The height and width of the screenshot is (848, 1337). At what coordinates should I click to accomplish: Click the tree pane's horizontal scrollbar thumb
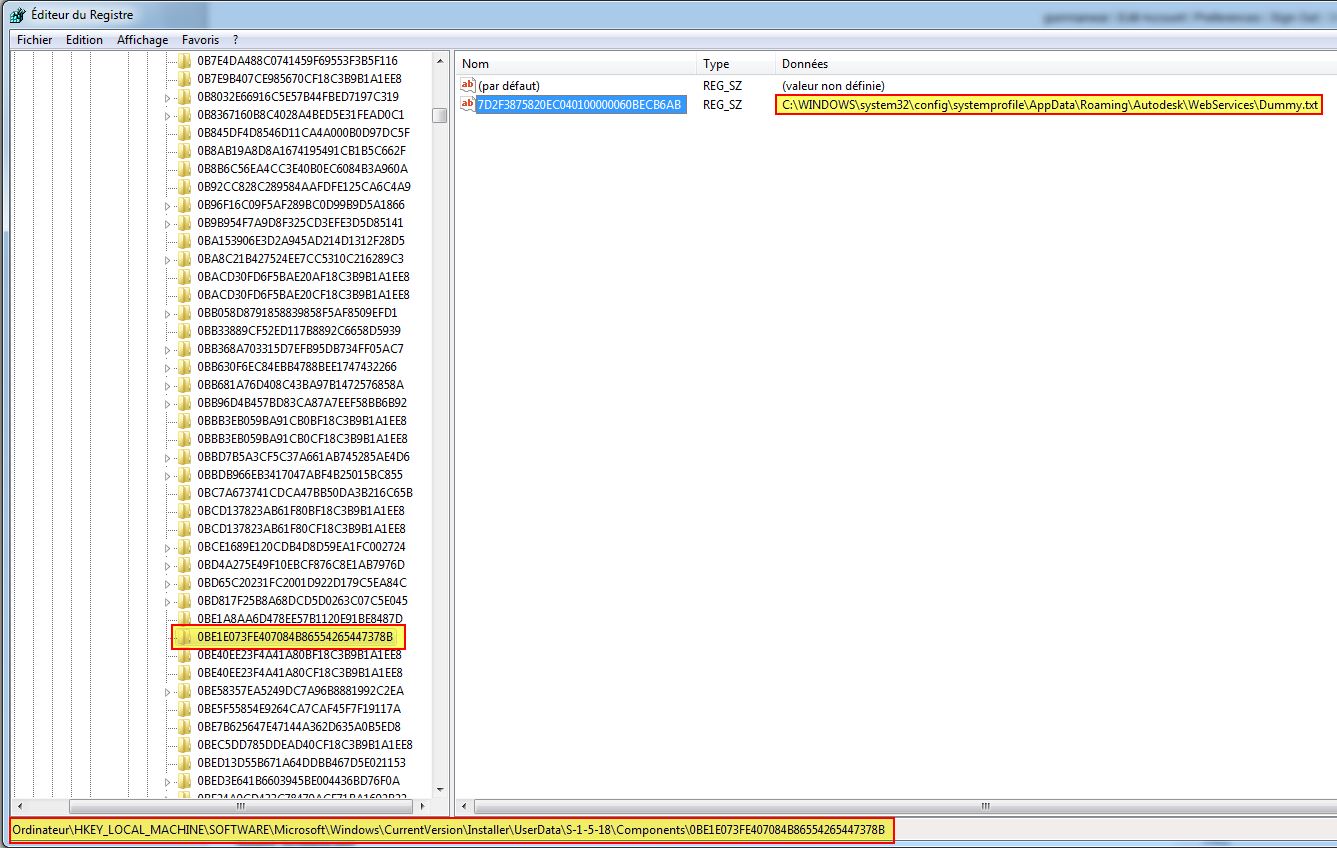[240, 806]
